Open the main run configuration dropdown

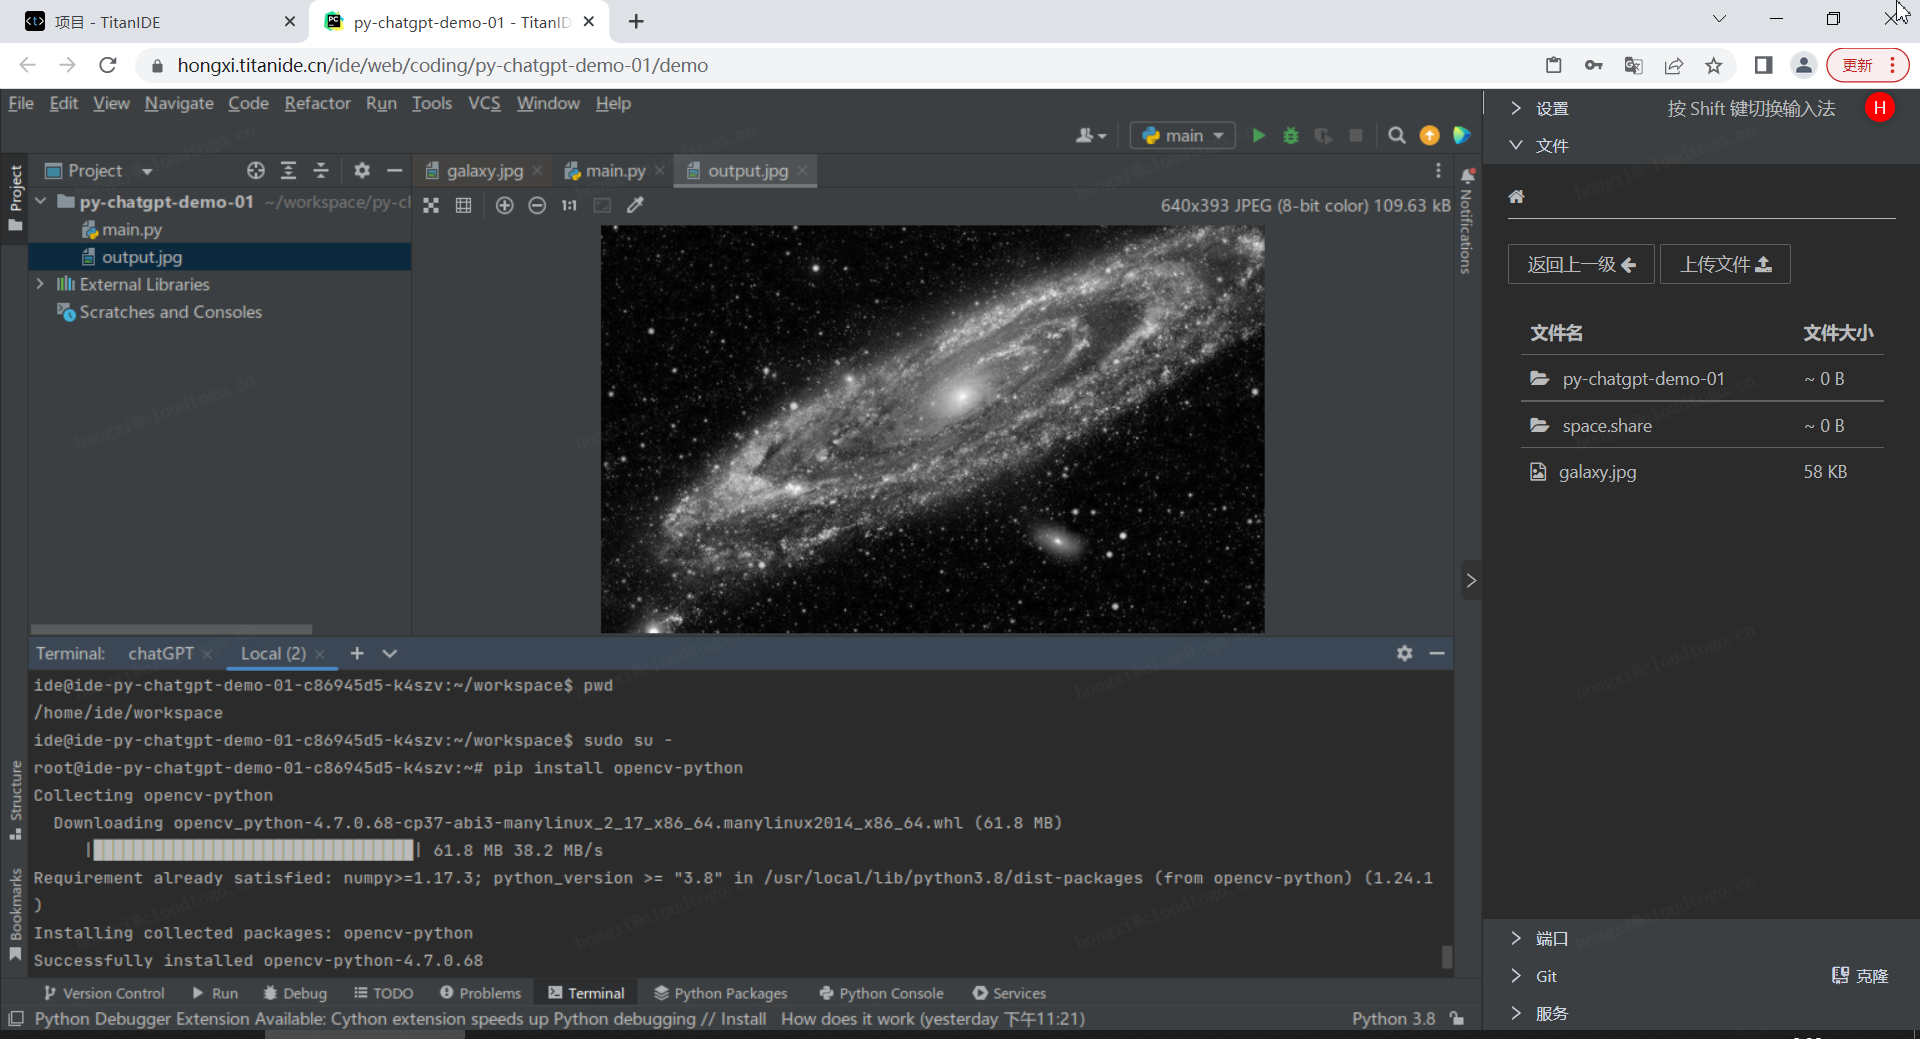1183,136
